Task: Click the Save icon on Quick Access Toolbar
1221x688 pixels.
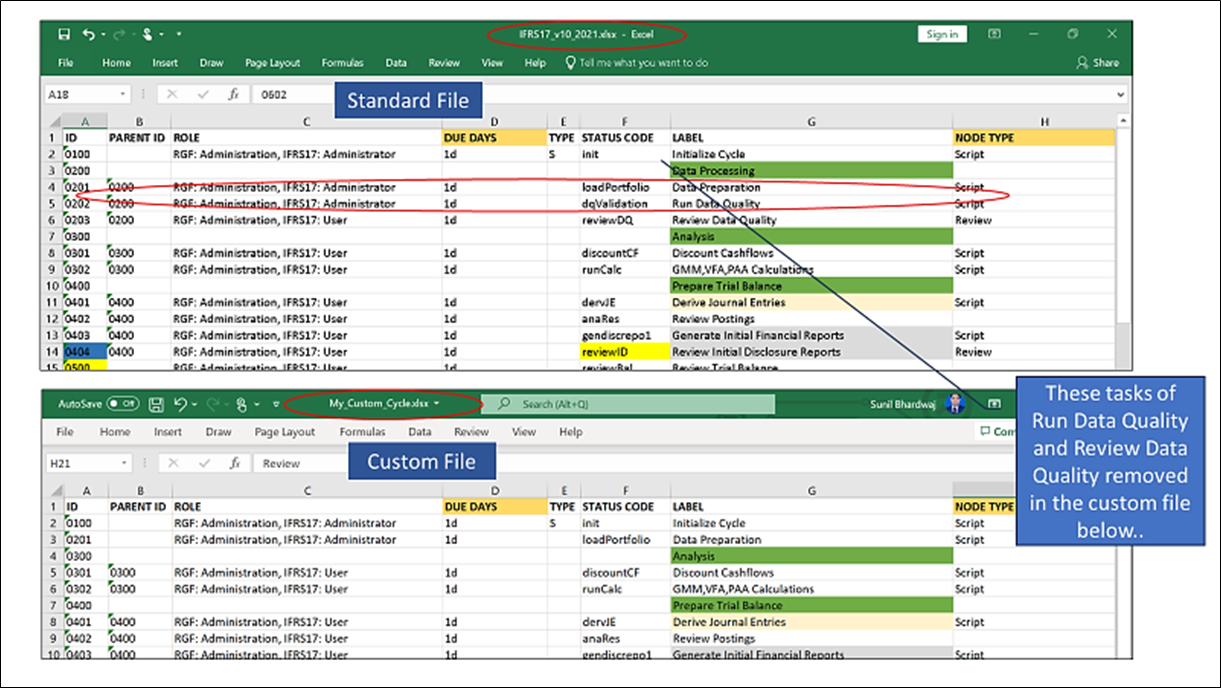Action: pyautogui.click(x=64, y=33)
